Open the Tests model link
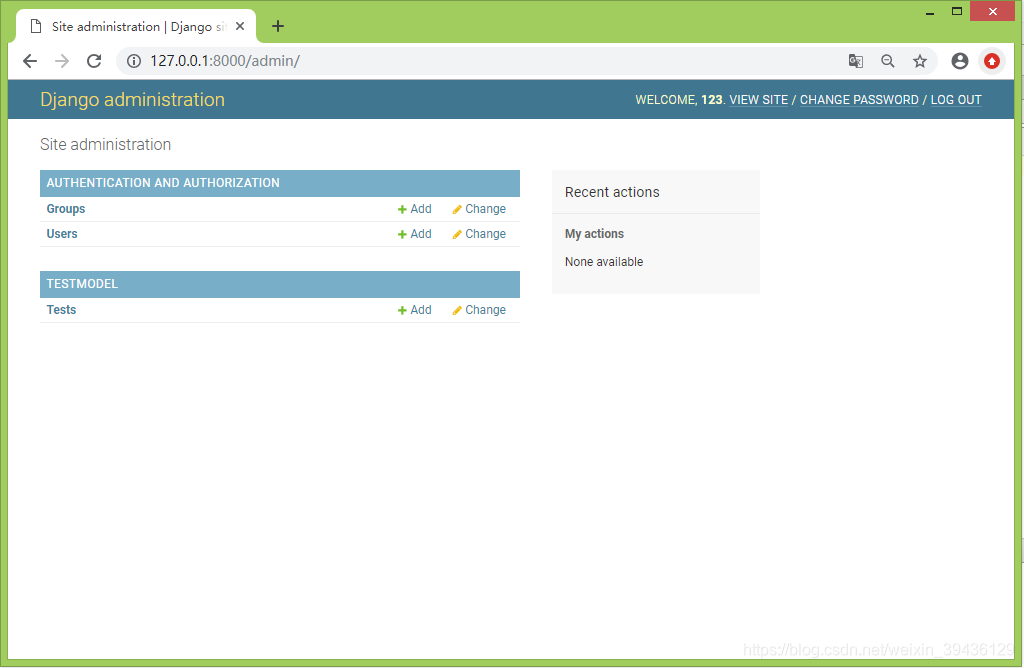The height and width of the screenshot is (668, 1024). coord(61,310)
